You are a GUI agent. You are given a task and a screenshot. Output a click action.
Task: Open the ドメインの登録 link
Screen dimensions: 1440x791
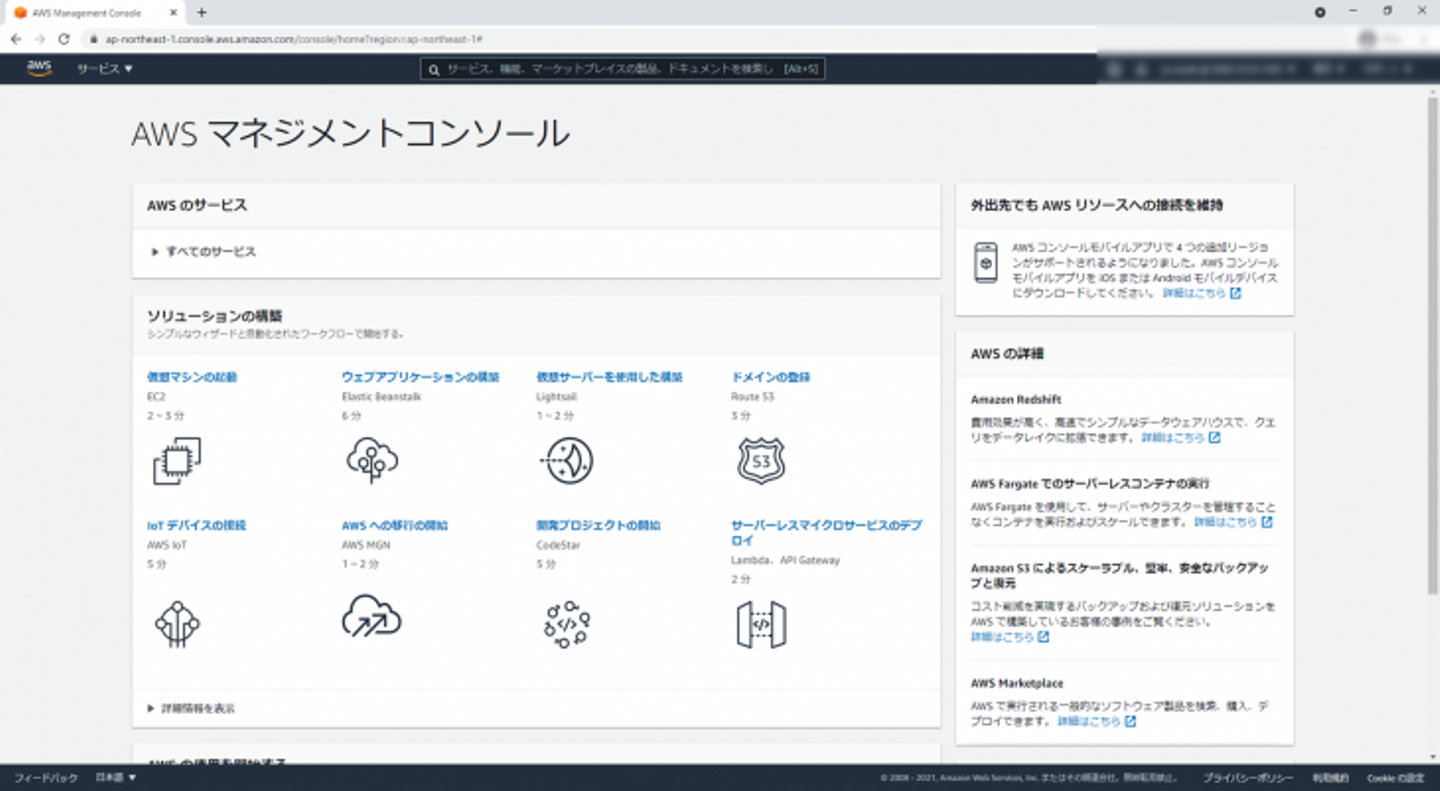coord(770,377)
